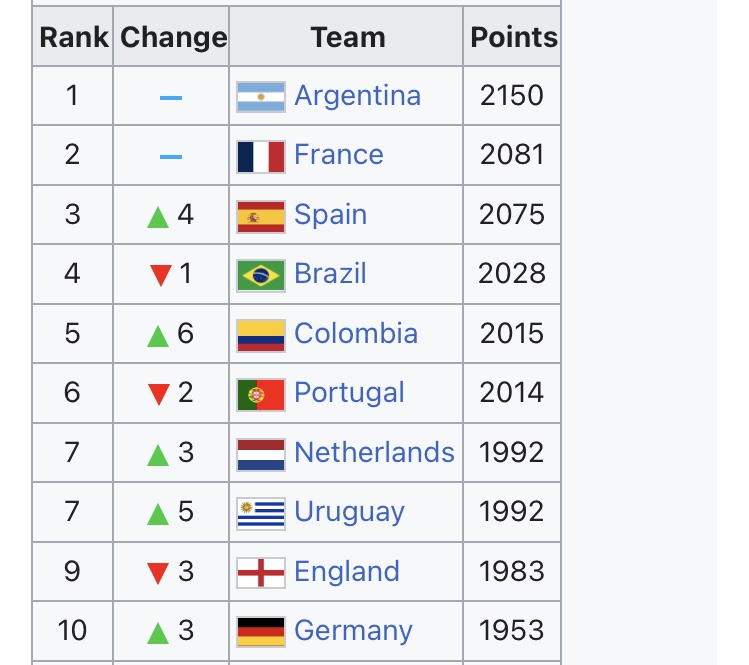Visit the Netherlands team link

coord(374,453)
